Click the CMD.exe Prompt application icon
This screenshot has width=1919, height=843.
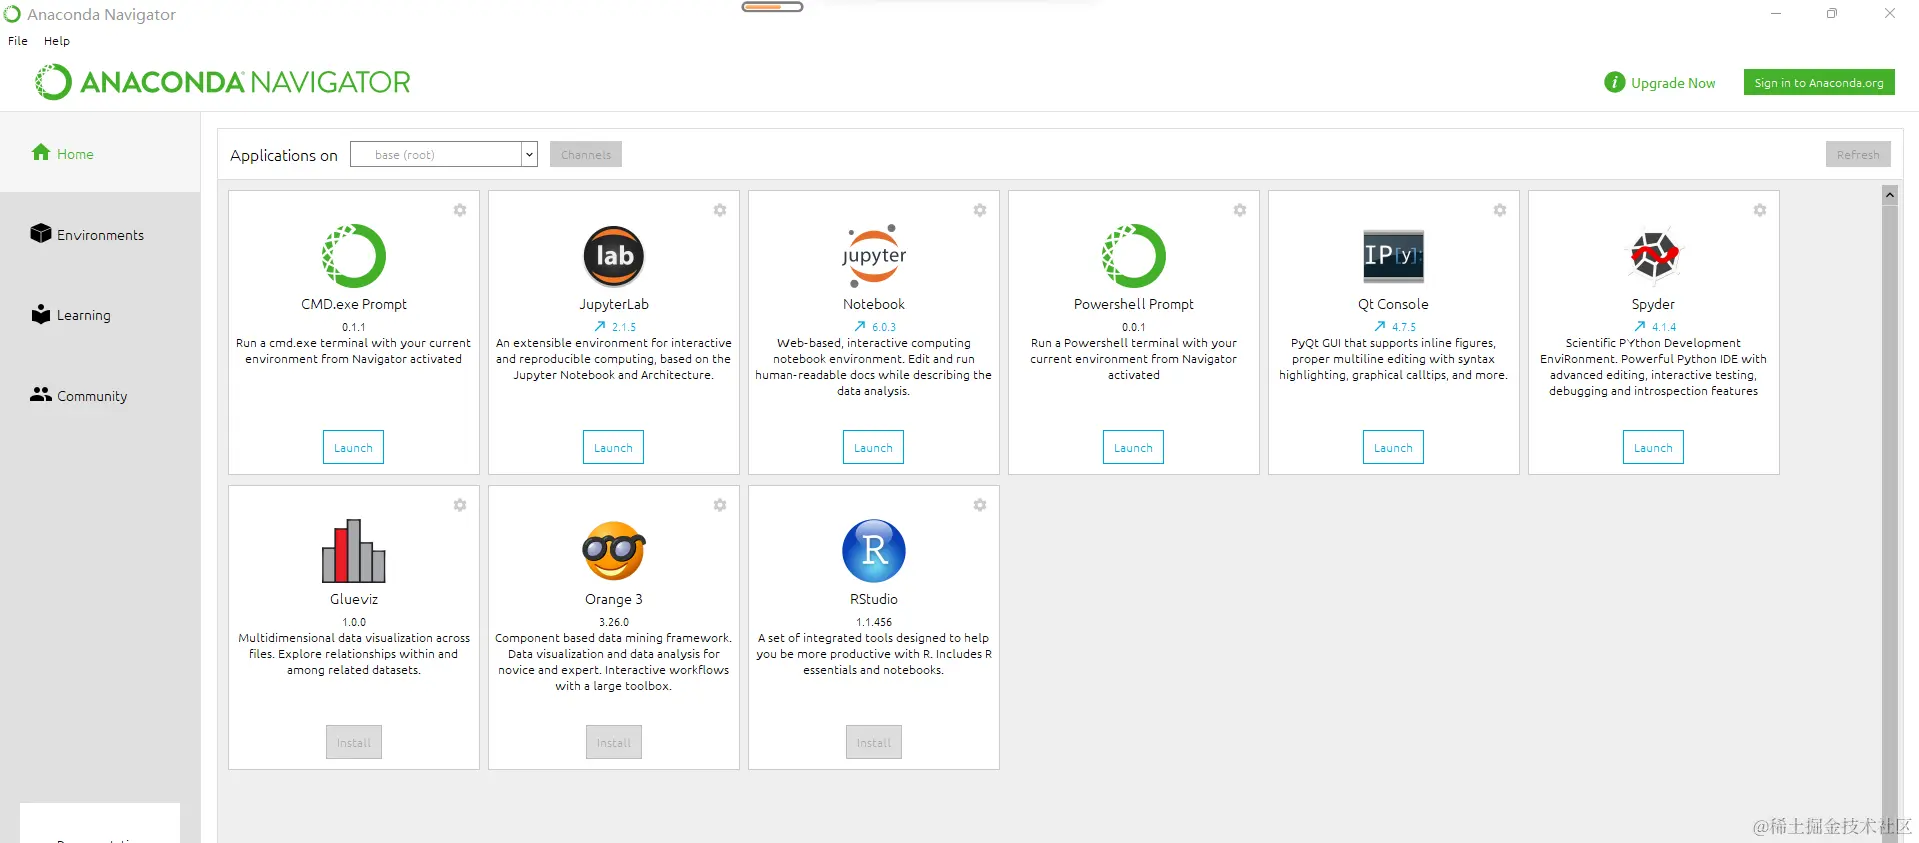353,256
